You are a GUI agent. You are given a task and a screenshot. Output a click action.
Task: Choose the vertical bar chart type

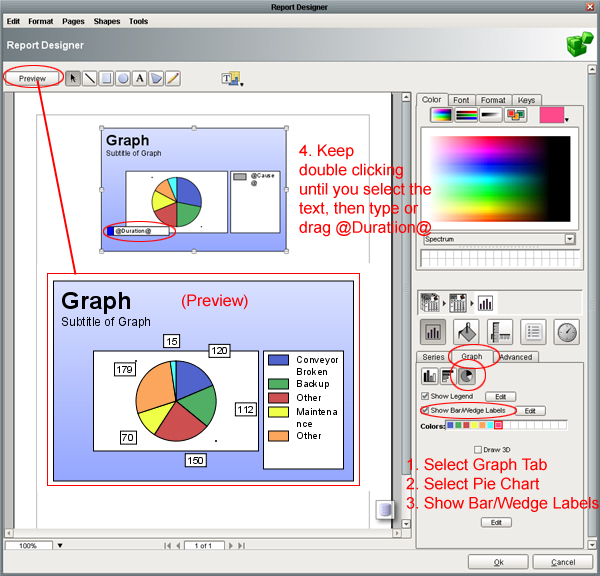[429, 376]
